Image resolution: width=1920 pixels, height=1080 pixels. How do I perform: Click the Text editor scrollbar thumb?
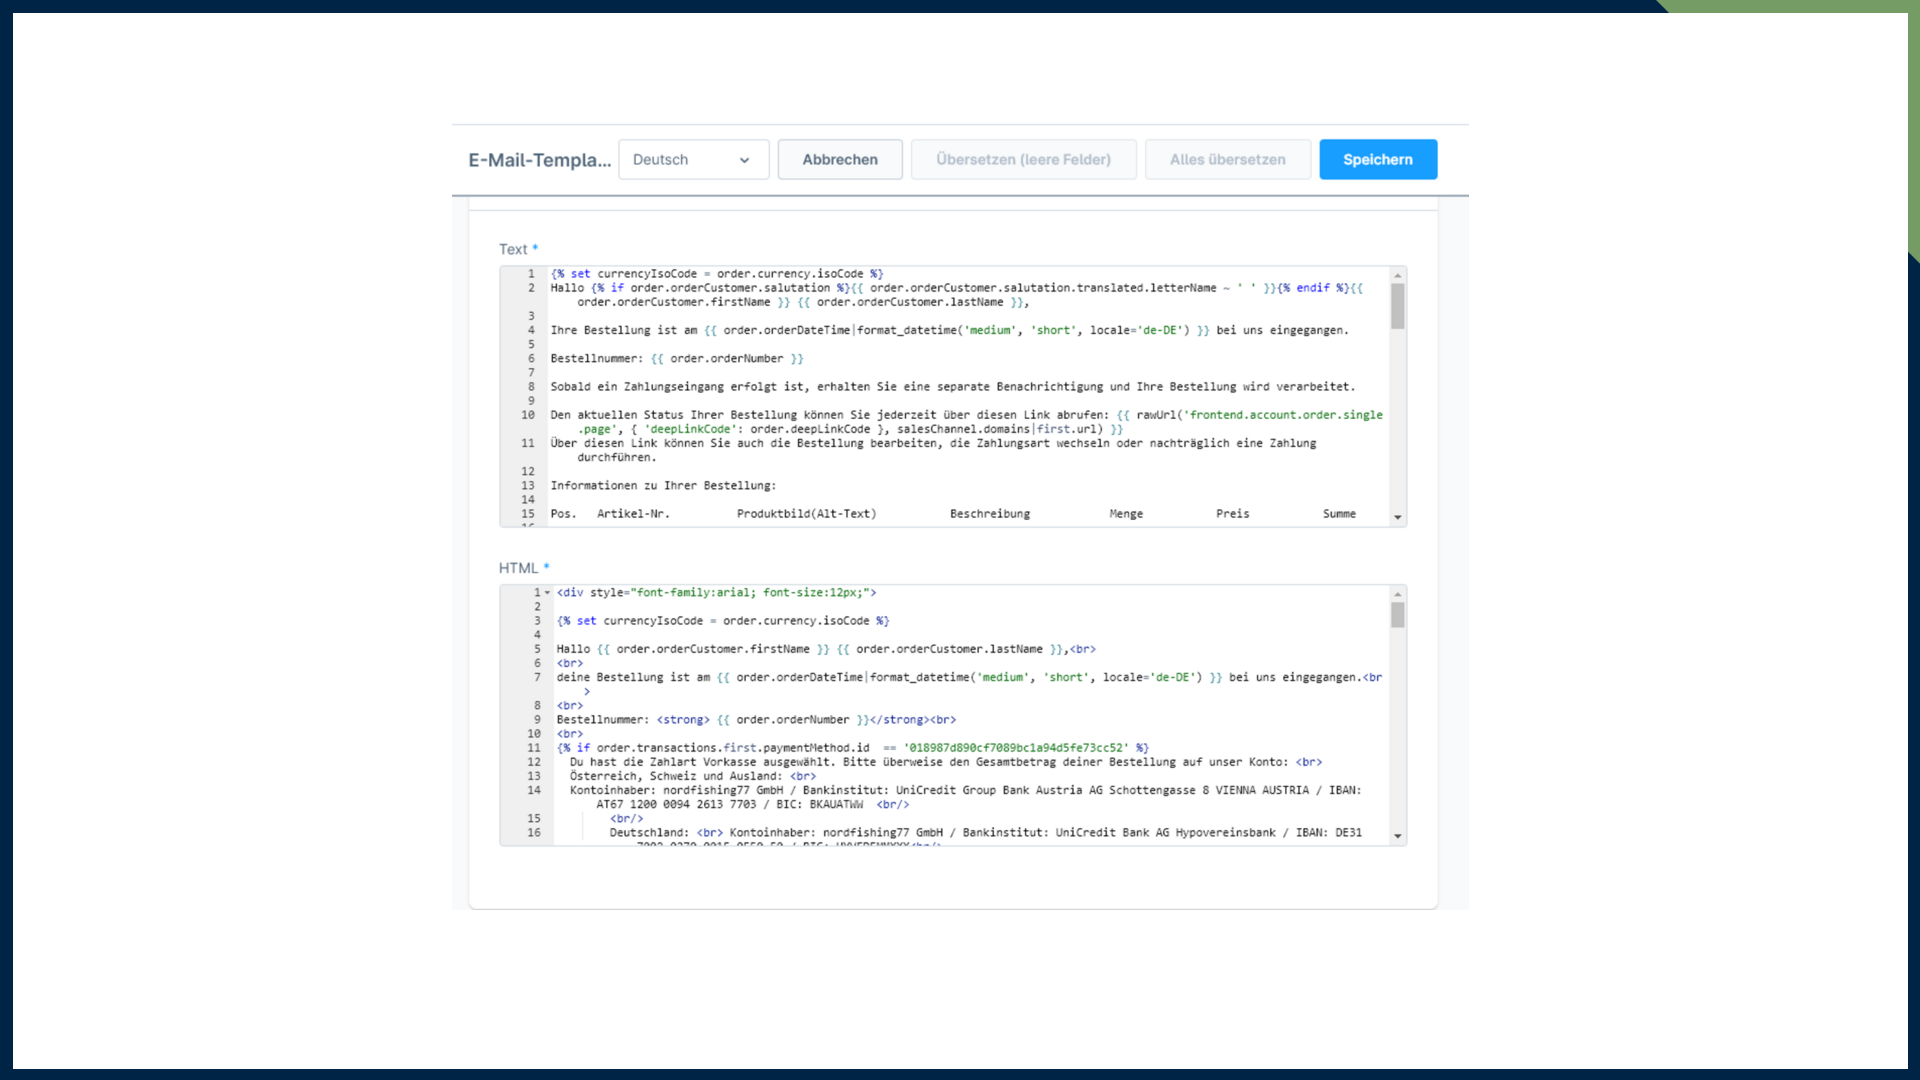click(1397, 306)
